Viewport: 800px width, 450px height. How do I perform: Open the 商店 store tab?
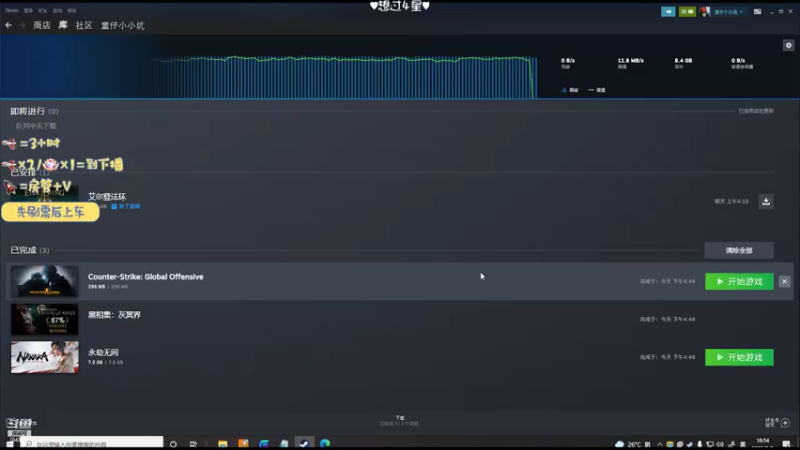42,26
